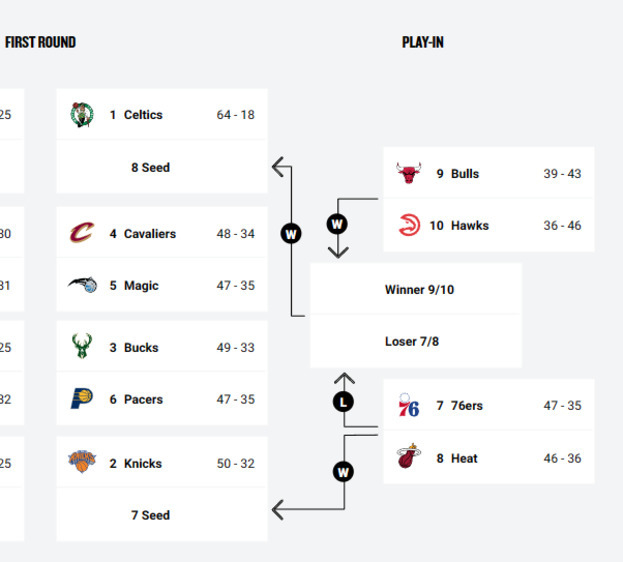The image size is (623, 562).
Task: Select the Play-In column heading
Action: tap(423, 43)
